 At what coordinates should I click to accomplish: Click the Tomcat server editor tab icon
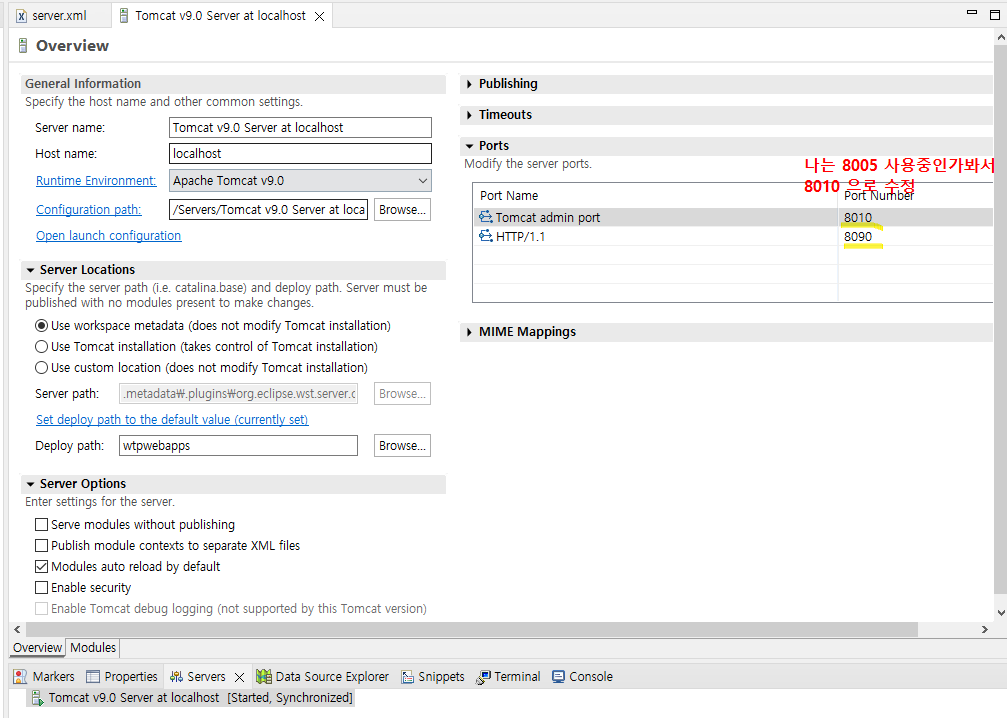click(x=124, y=16)
